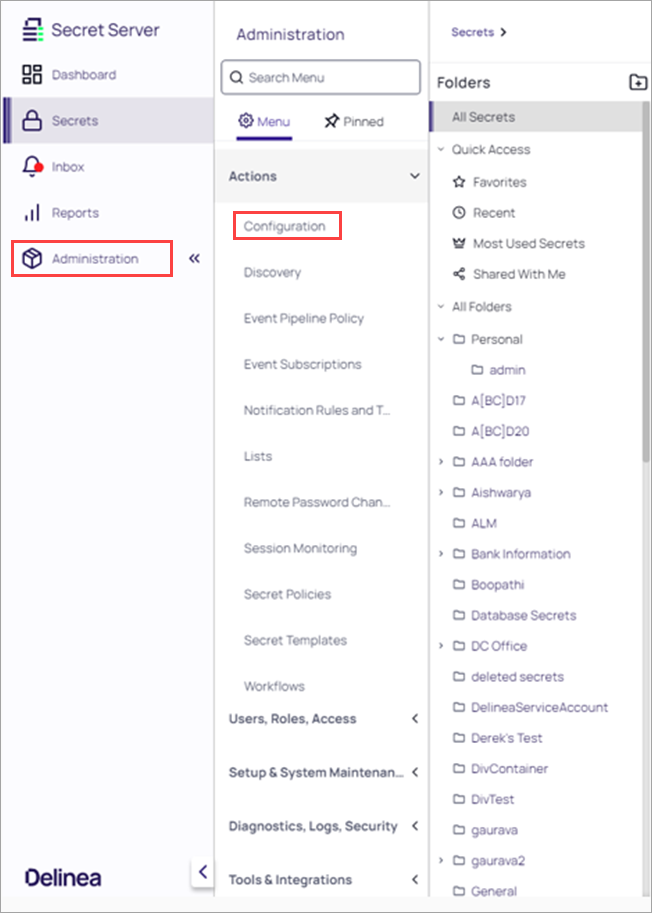The height and width of the screenshot is (913, 652).
Task: Switch to the Pinned tab
Action: click(353, 122)
